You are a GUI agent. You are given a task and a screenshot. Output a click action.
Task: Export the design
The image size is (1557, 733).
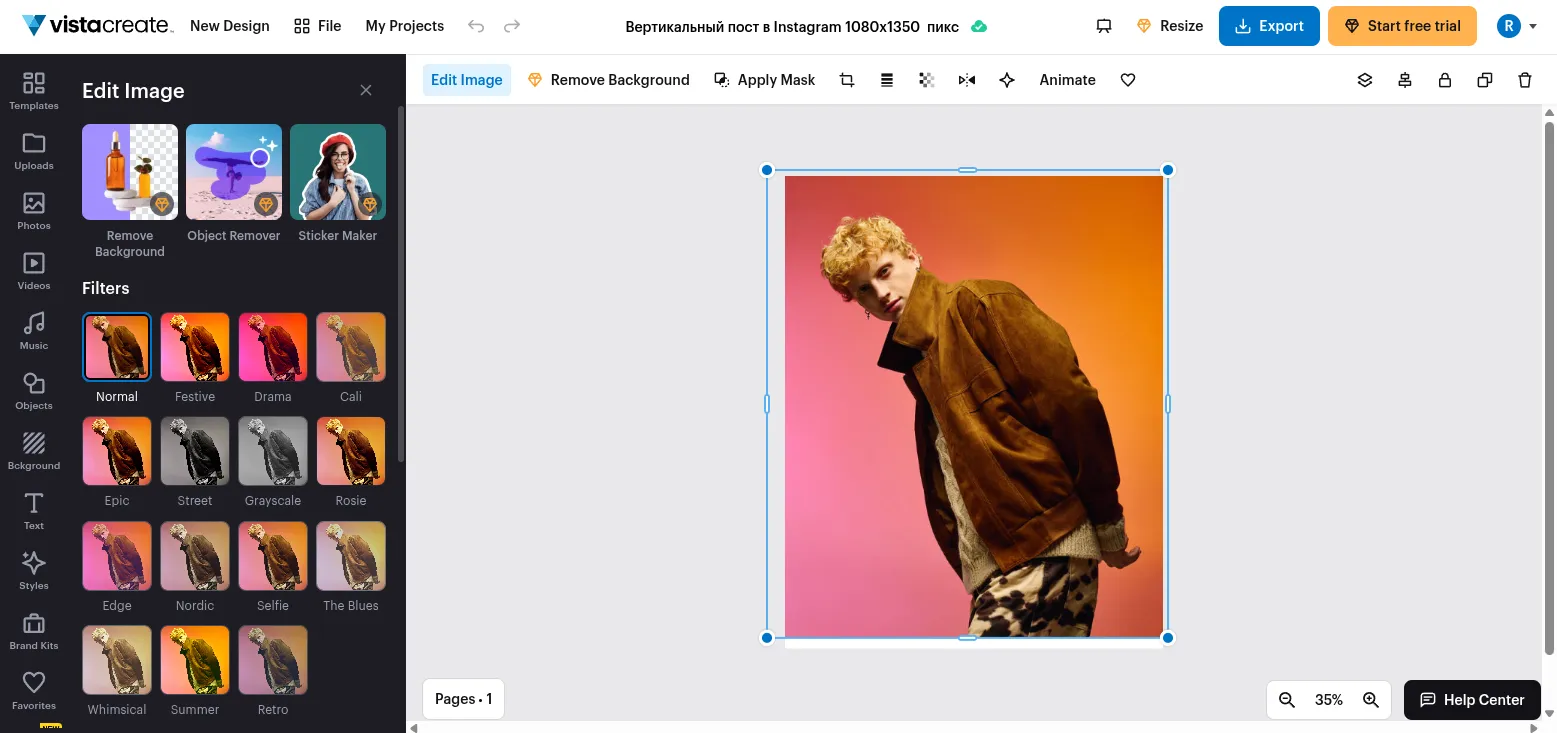1269,25
